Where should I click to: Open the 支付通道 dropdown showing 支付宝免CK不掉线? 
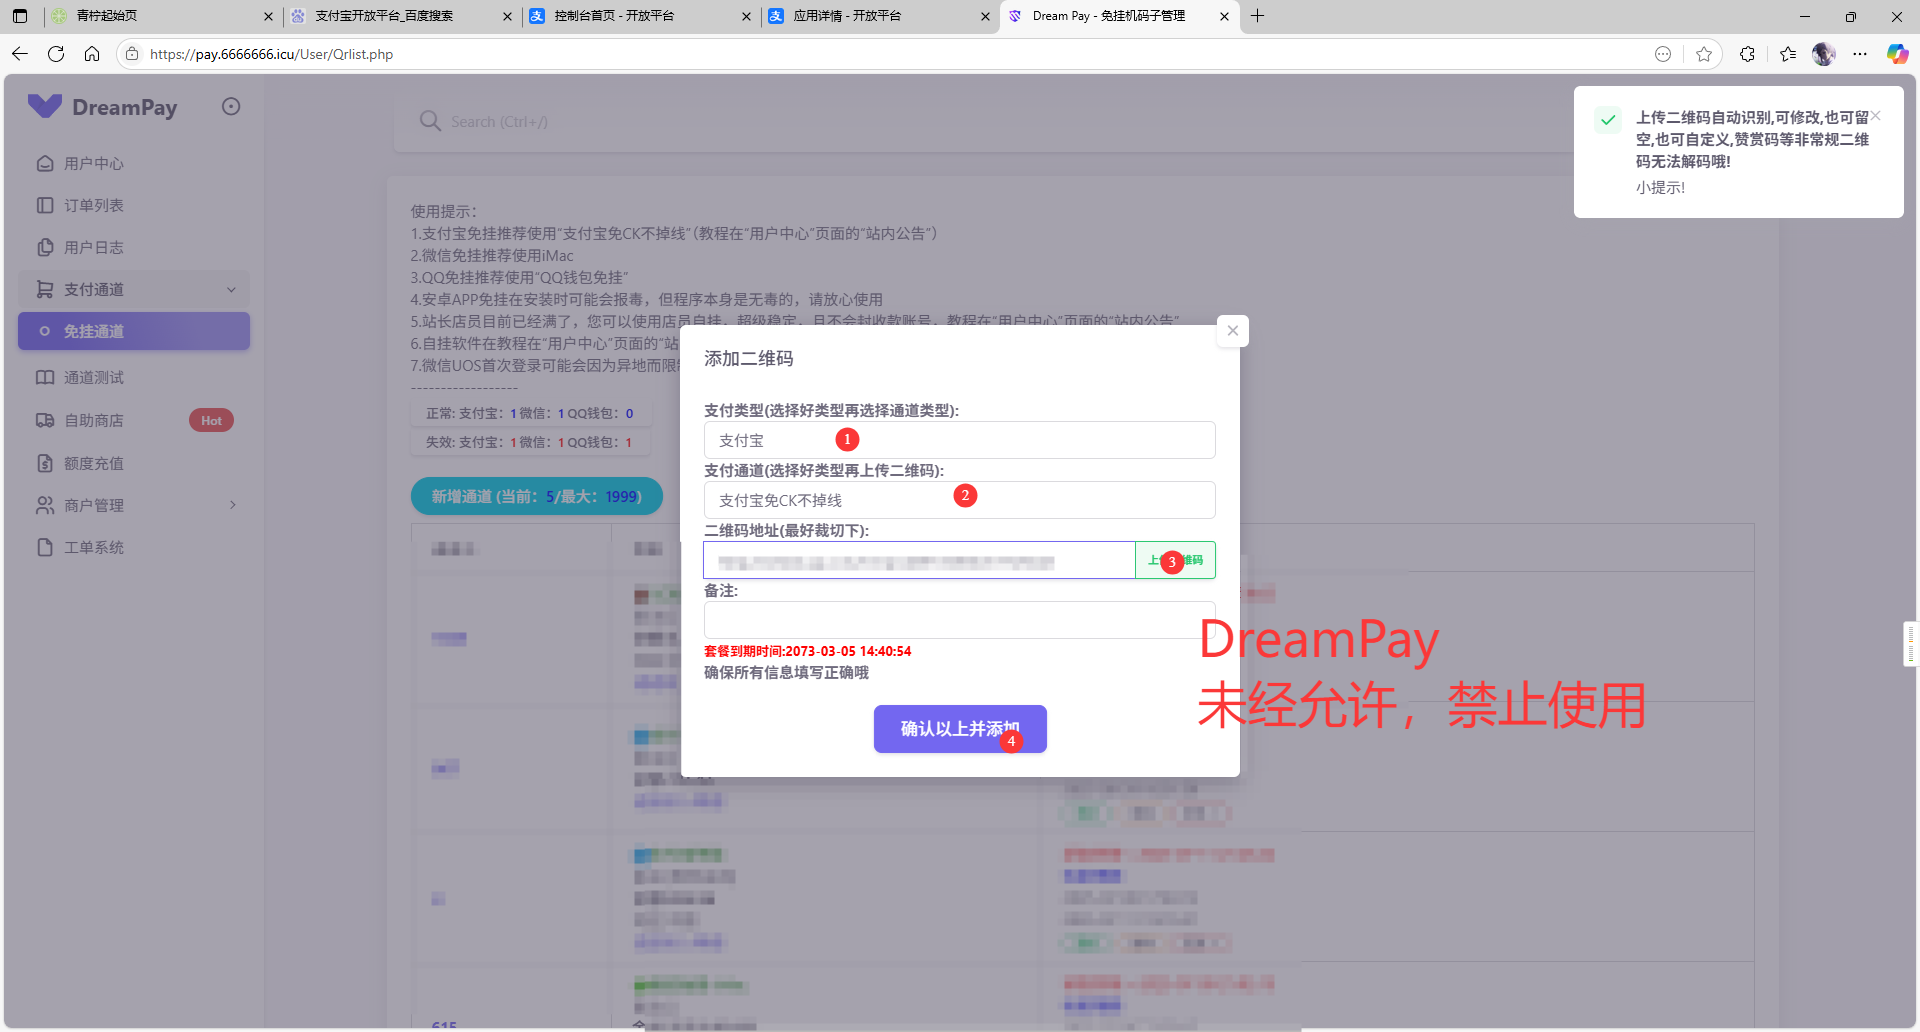tap(958, 500)
